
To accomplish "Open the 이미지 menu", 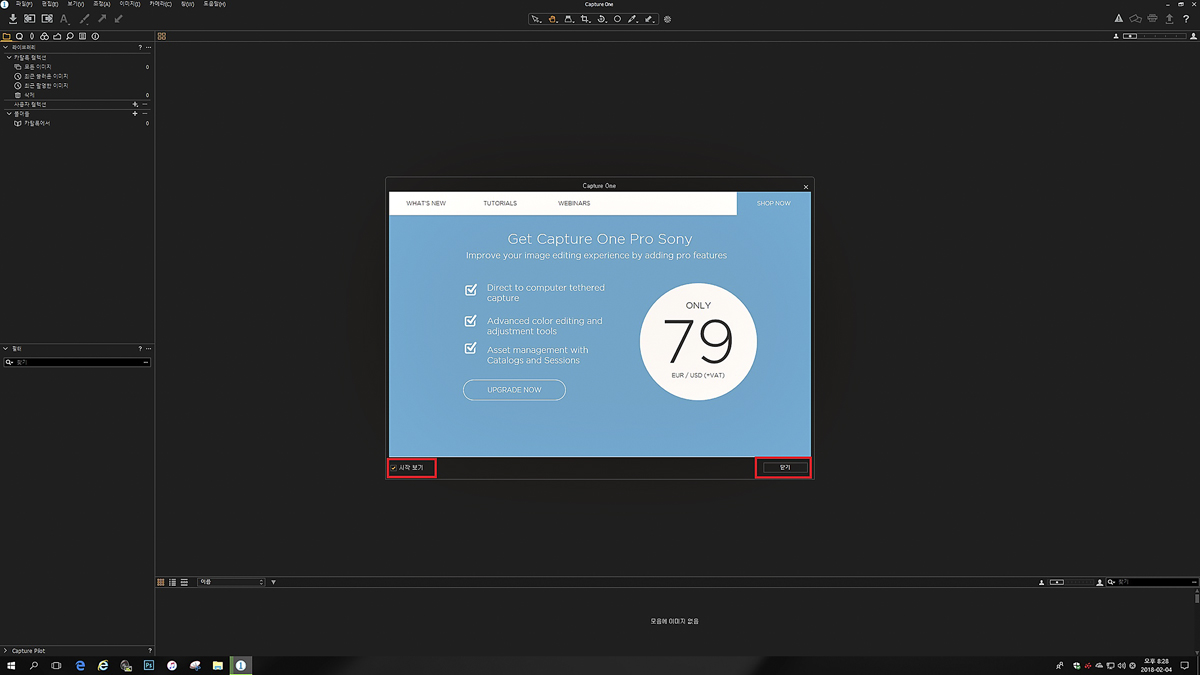I will (131, 4).
